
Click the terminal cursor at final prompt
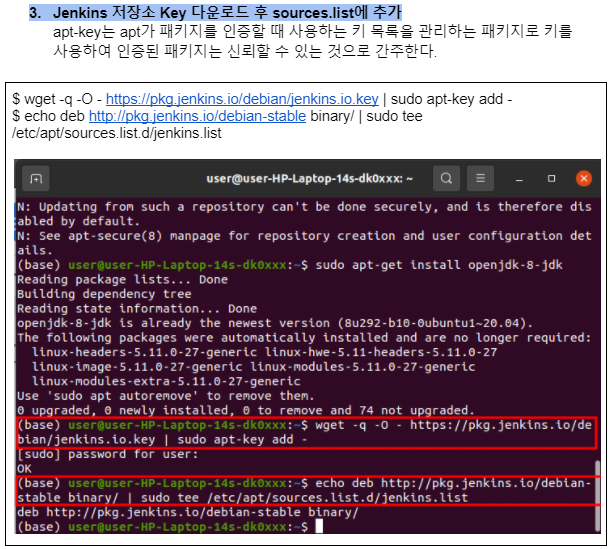(x=319, y=526)
